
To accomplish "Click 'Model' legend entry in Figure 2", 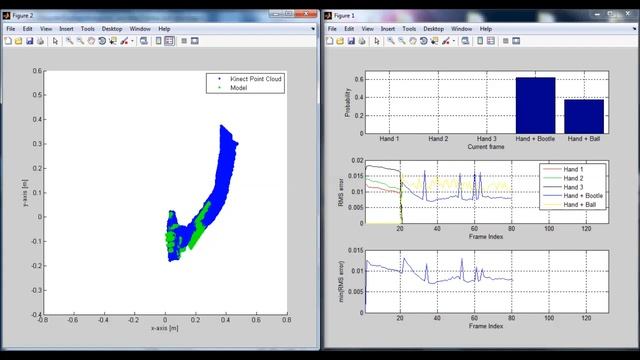I will pos(238,88).
